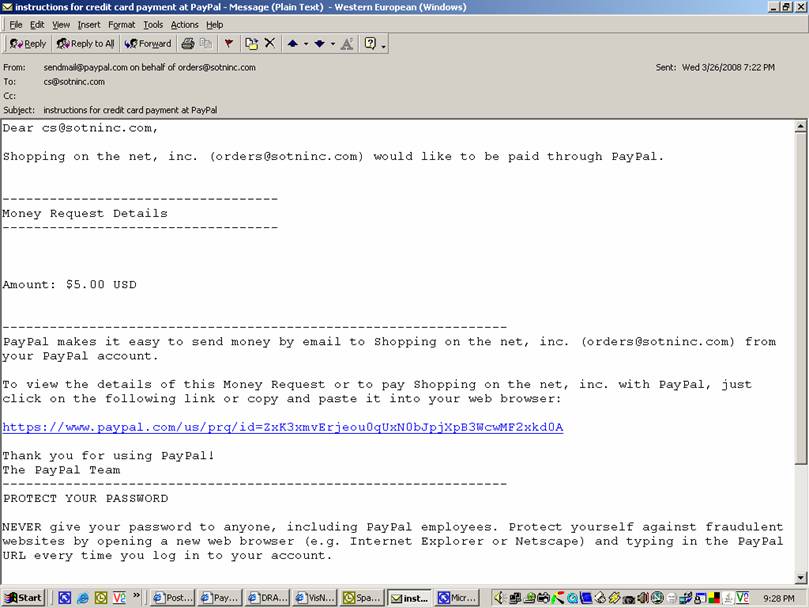Click scrollbar up arrow in message body
Screen dimensions: 809x608
(x=800, y=126)
